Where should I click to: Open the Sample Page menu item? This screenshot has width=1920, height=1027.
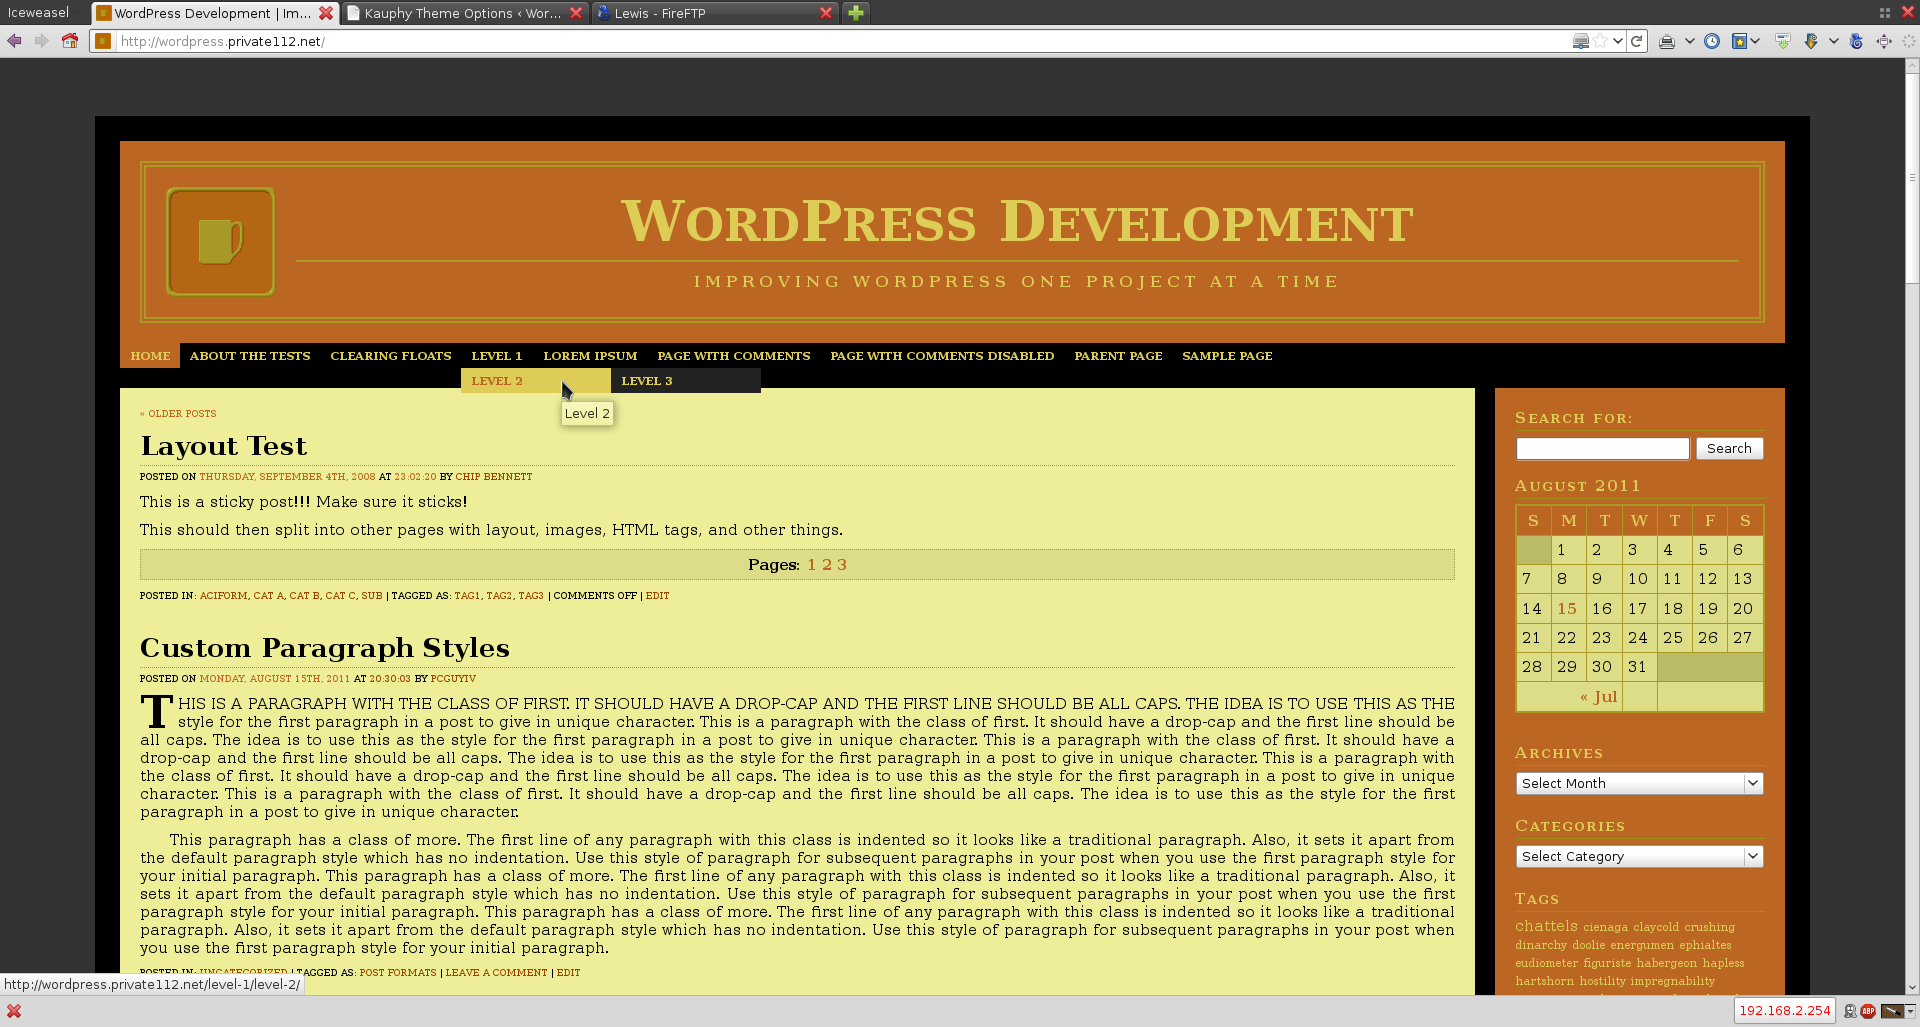[1227, 355]
